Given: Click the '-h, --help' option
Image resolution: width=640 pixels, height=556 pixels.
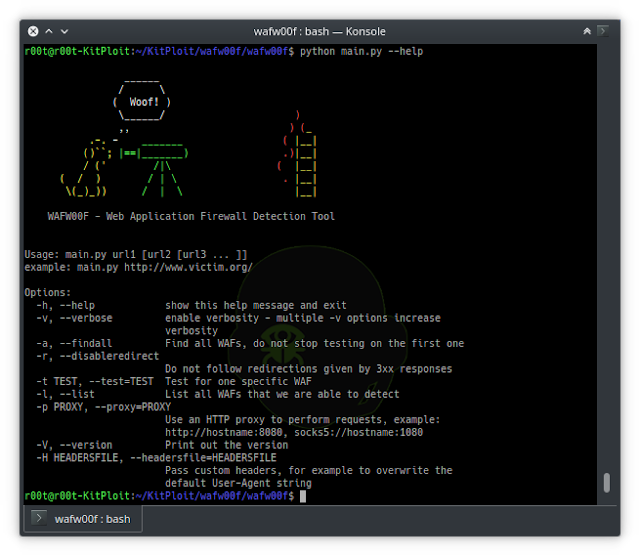Looking at the screenshot, I should coord(65,305).
